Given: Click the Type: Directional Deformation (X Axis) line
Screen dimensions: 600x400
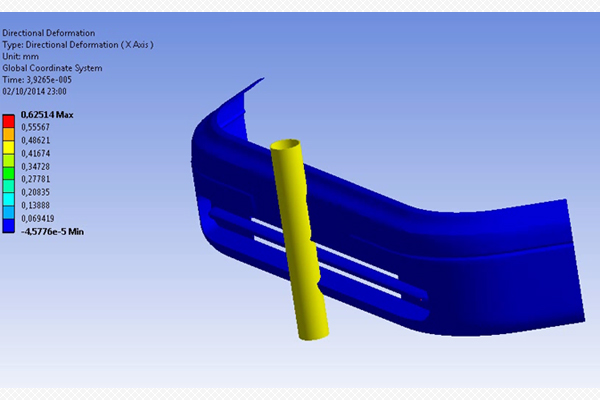Looking at the screenshot, I should tap(77, 45).
